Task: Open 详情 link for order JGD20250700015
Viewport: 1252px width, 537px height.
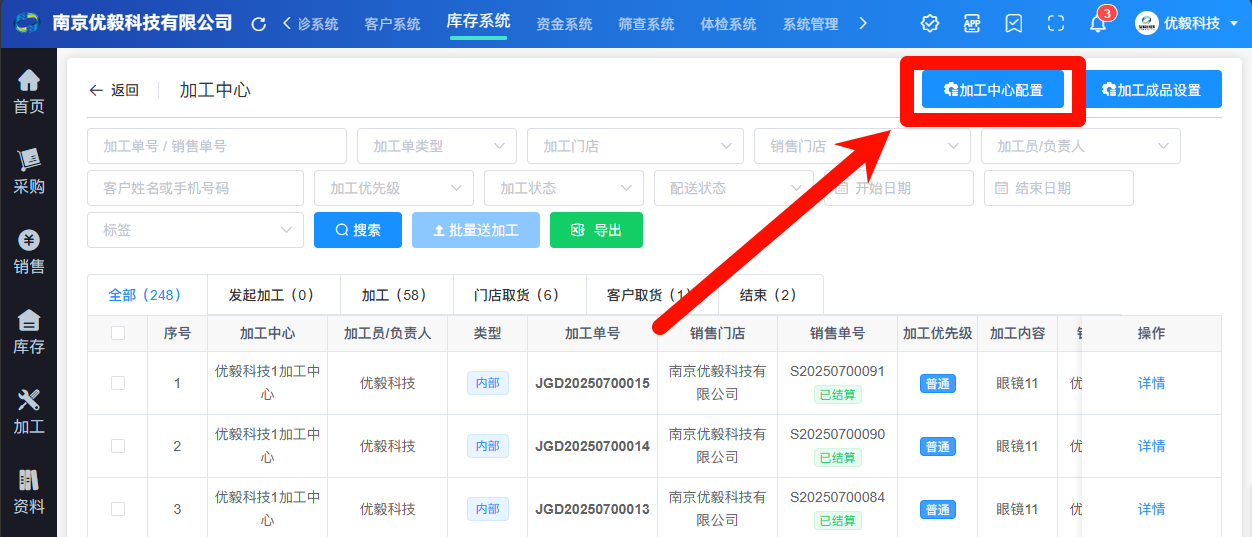Action: 1151,383
